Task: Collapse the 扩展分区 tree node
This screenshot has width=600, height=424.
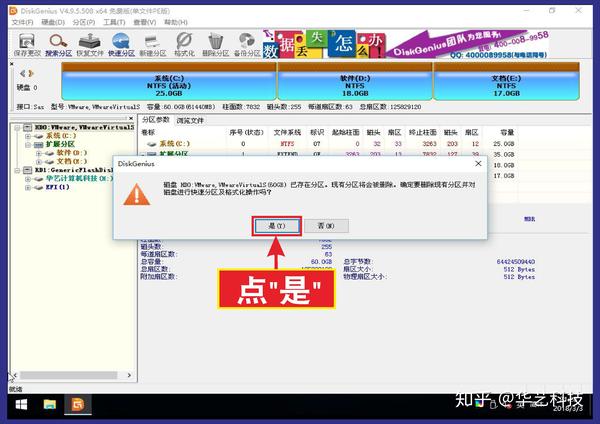Action: (x=28, y=145)
